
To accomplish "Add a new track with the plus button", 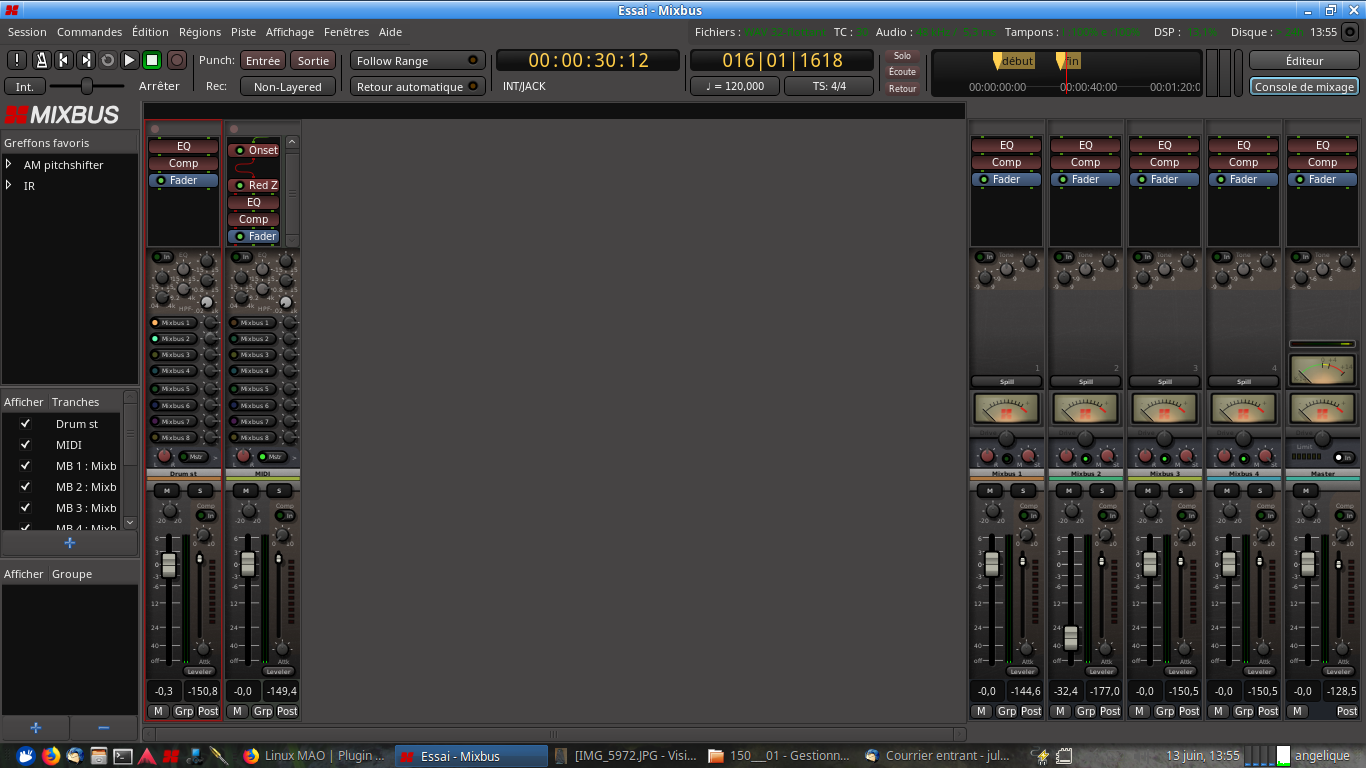I will pos(69,543).
